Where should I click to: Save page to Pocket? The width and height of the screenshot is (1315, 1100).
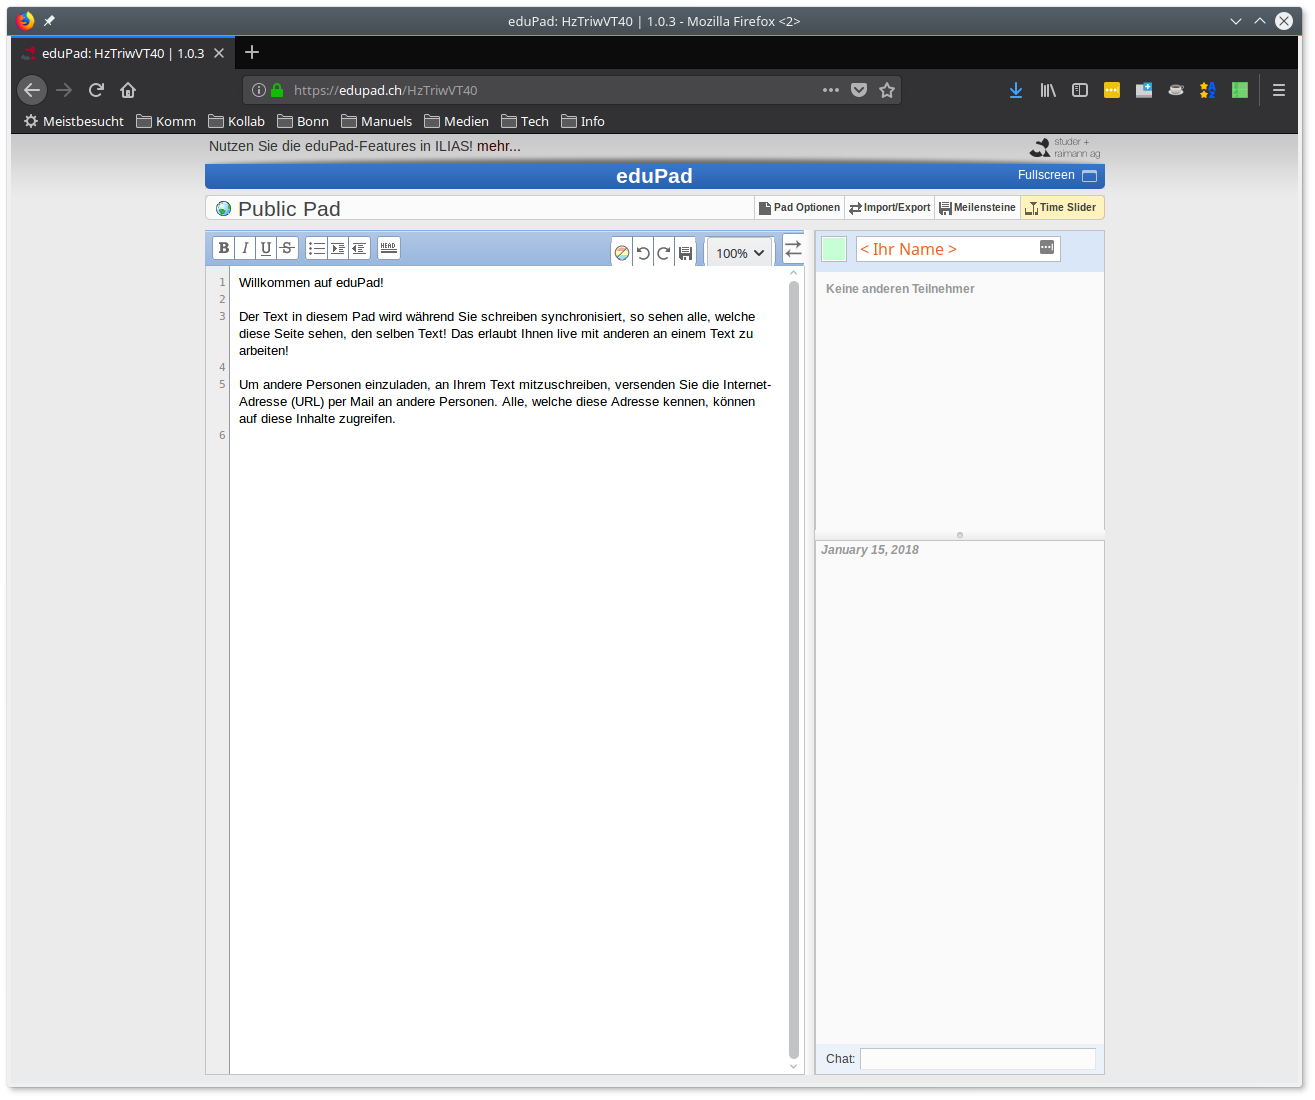point(859,90)
